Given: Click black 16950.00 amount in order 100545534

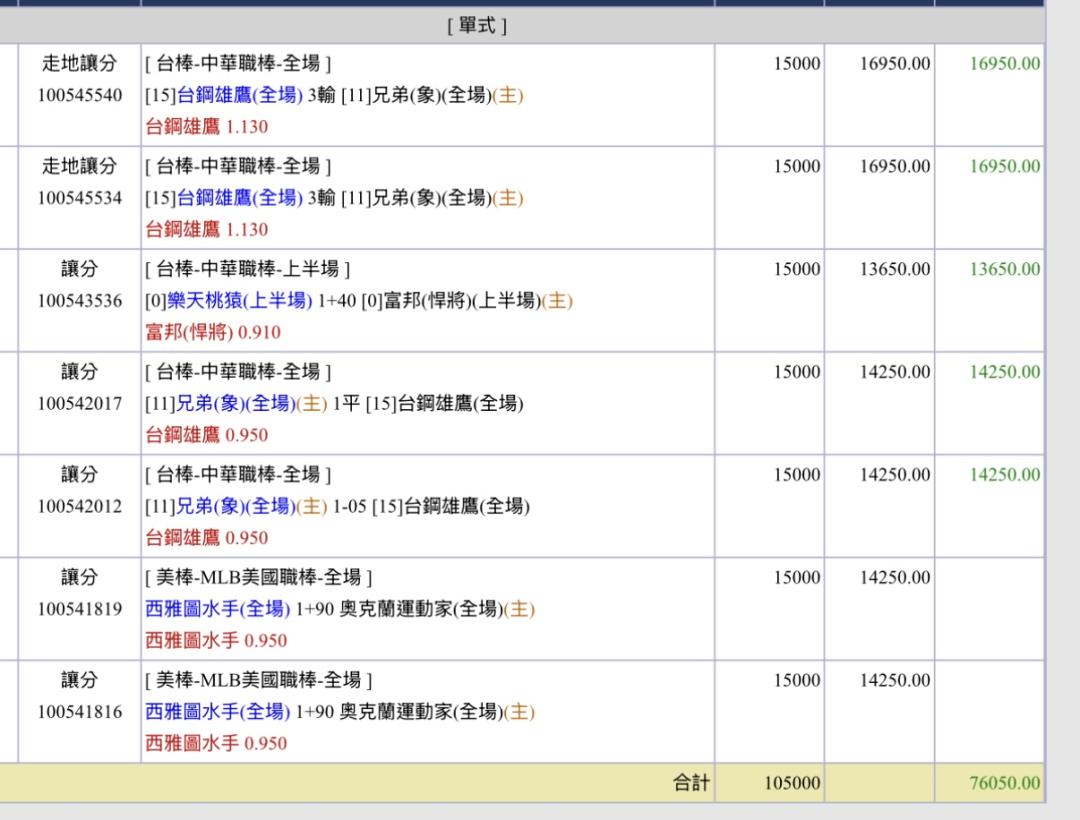Looking at the screenshot, I should (x=895, y=166).
